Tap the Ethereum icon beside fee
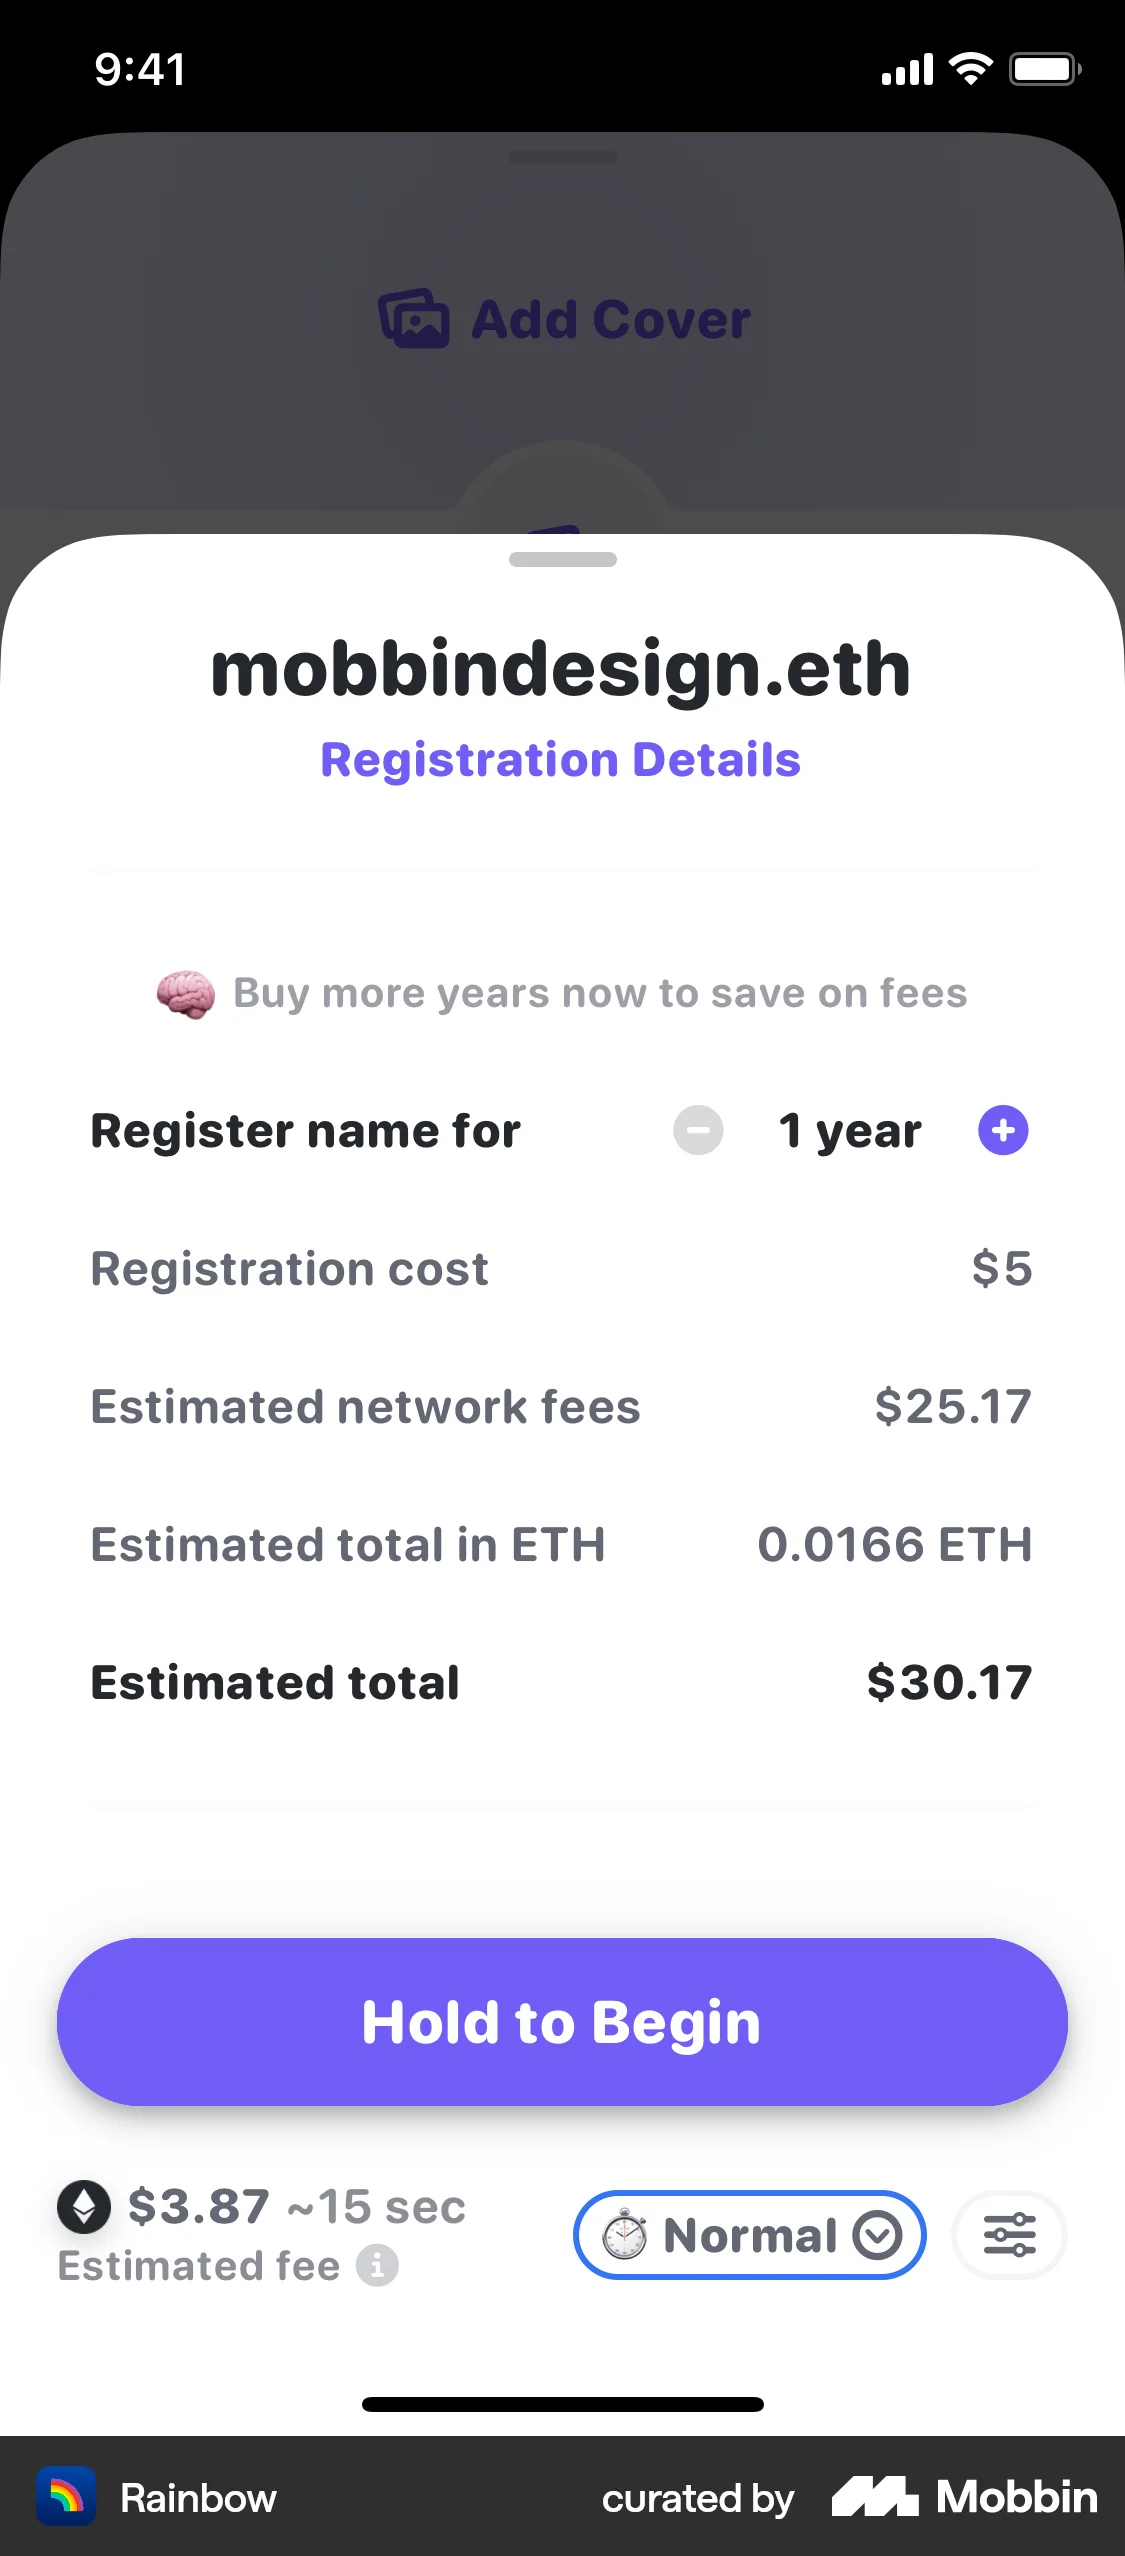The width and height of the screenshot is (1125, 2556). click(x=84, y=2206)
